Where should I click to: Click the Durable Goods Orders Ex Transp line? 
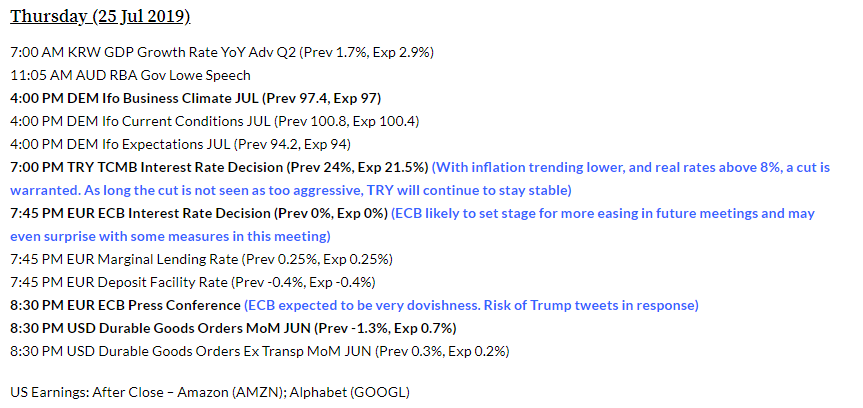click(260, 351)
